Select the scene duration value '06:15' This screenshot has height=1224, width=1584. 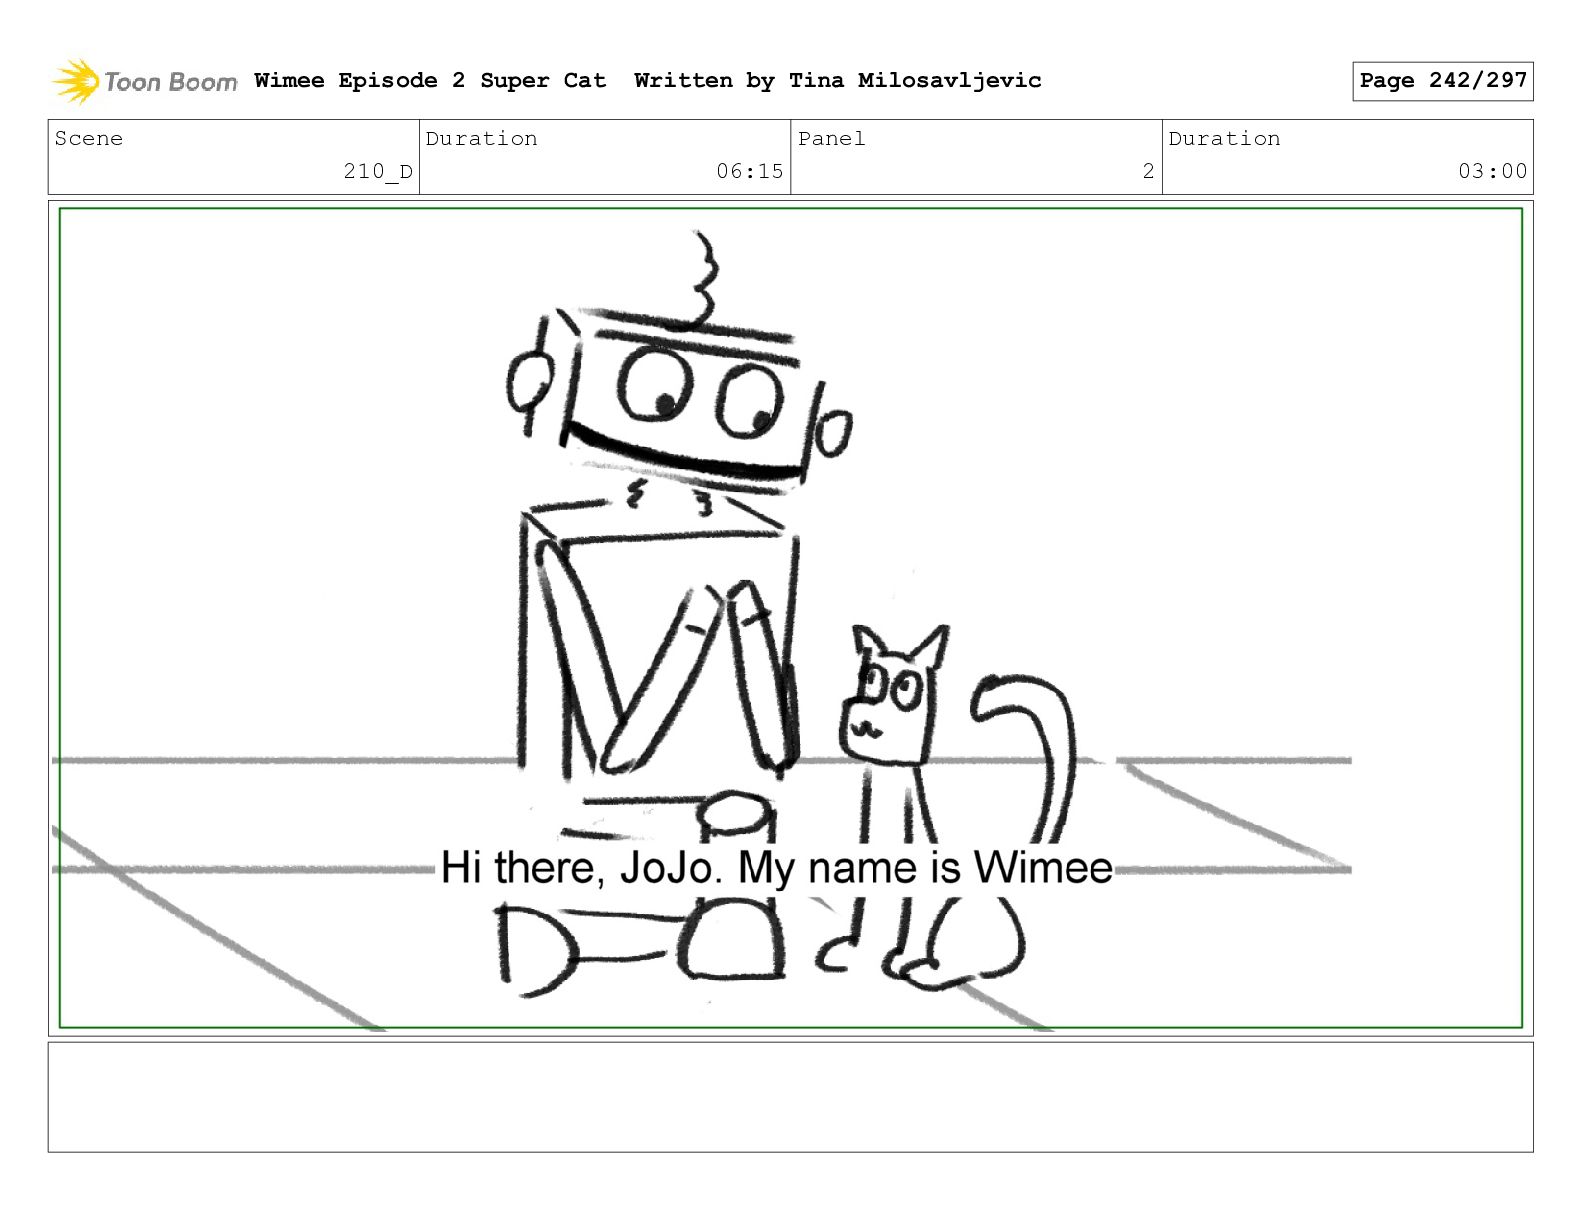point(750,171)
